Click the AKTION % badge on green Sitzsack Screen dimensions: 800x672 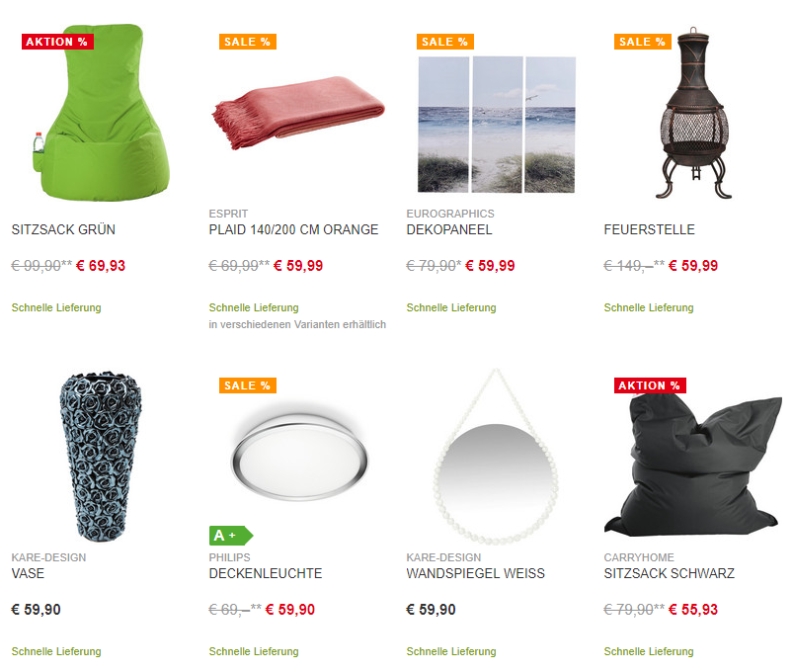pos(57,42)
